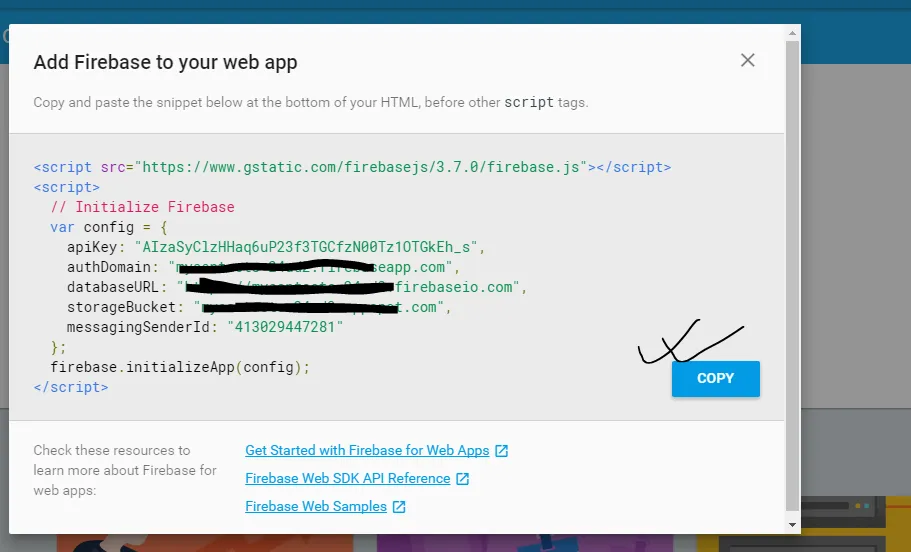
Task: Click external-link icon beside SDK API Reference
Action: (462, 479)
